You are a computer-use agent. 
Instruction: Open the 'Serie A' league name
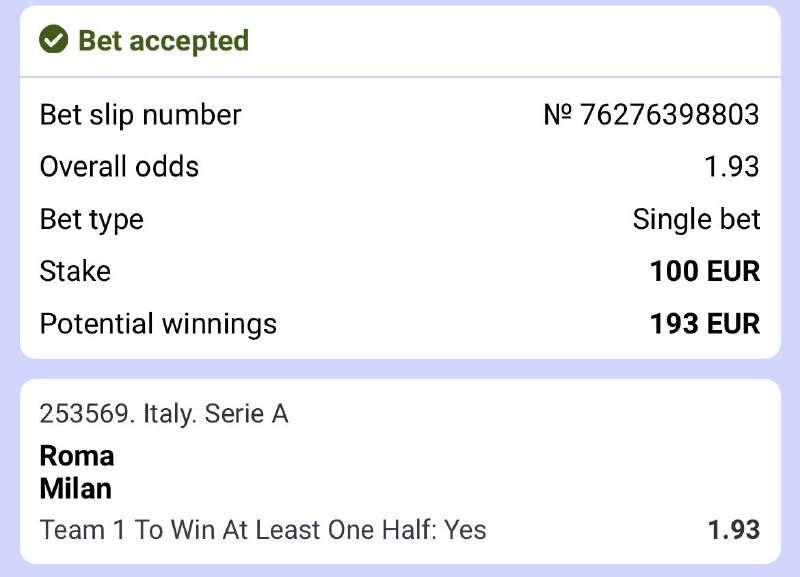click(x=246, y=414)
